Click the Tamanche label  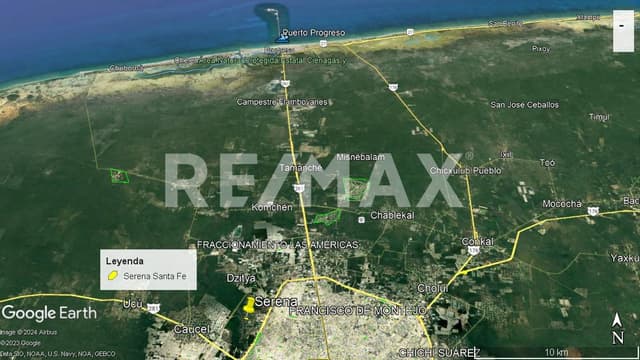point(301,168)
